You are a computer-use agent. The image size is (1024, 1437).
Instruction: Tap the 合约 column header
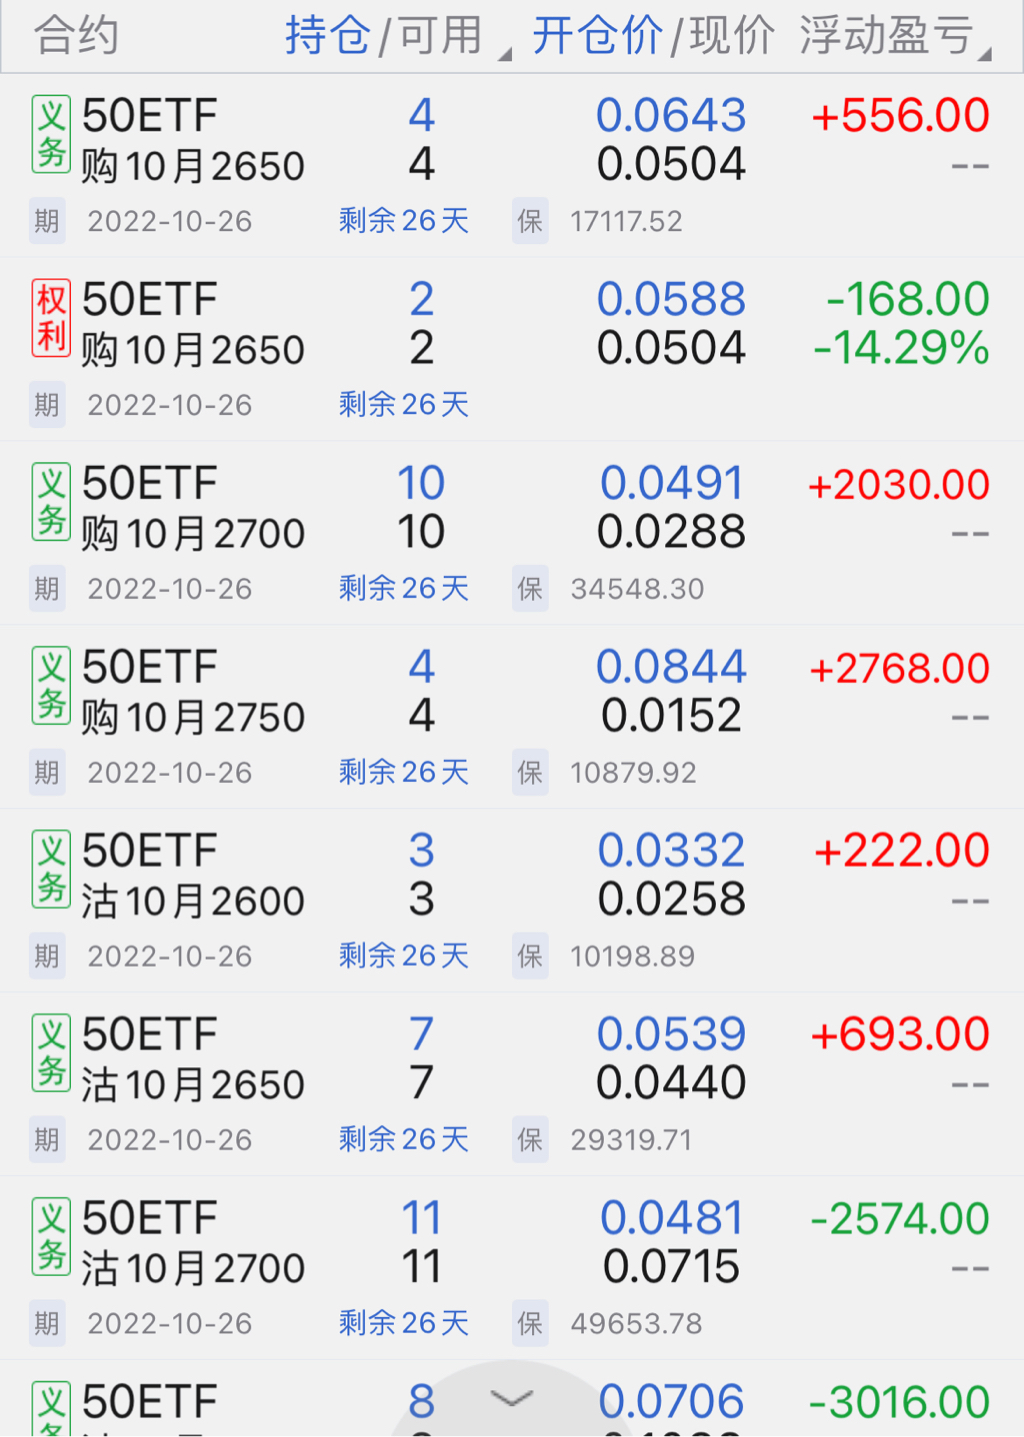[76, 36]
